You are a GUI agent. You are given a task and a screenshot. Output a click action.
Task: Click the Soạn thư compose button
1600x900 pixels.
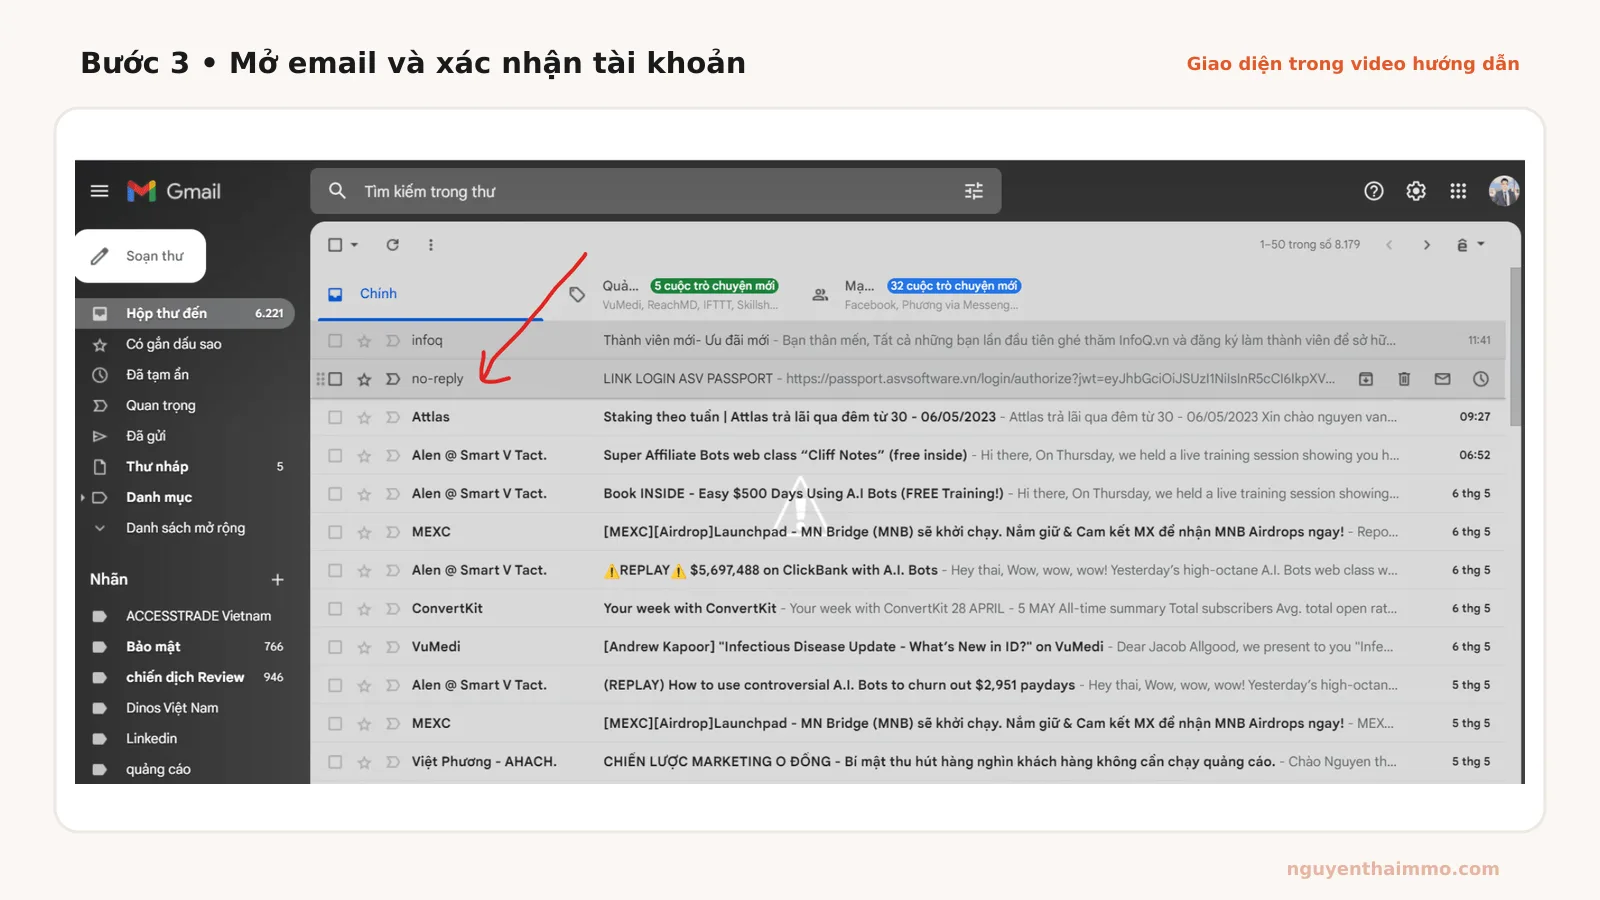coord(141,256)
